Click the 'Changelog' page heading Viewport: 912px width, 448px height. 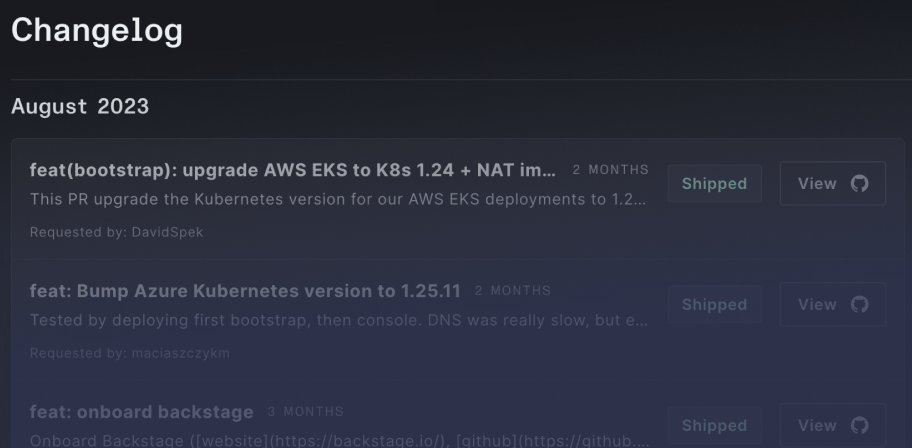(97, 30)
